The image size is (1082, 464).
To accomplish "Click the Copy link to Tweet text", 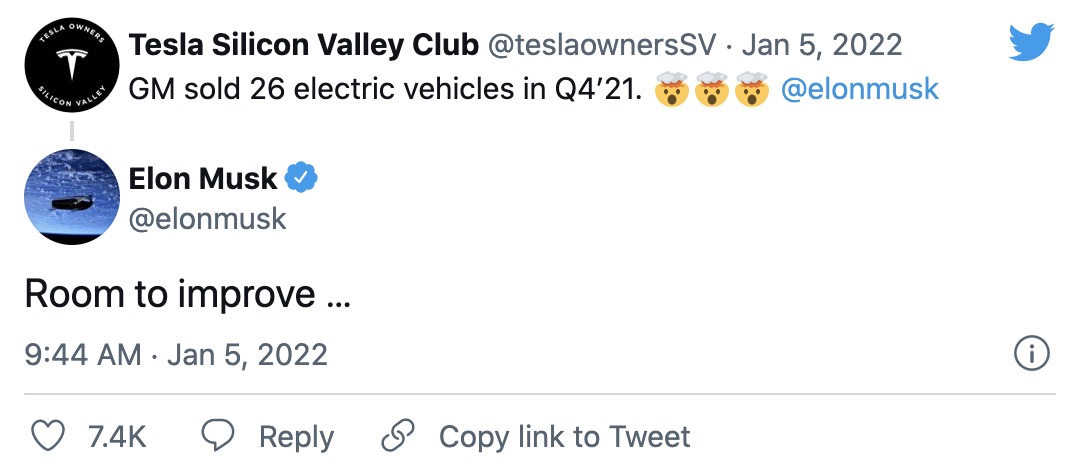I will point(564,437).
